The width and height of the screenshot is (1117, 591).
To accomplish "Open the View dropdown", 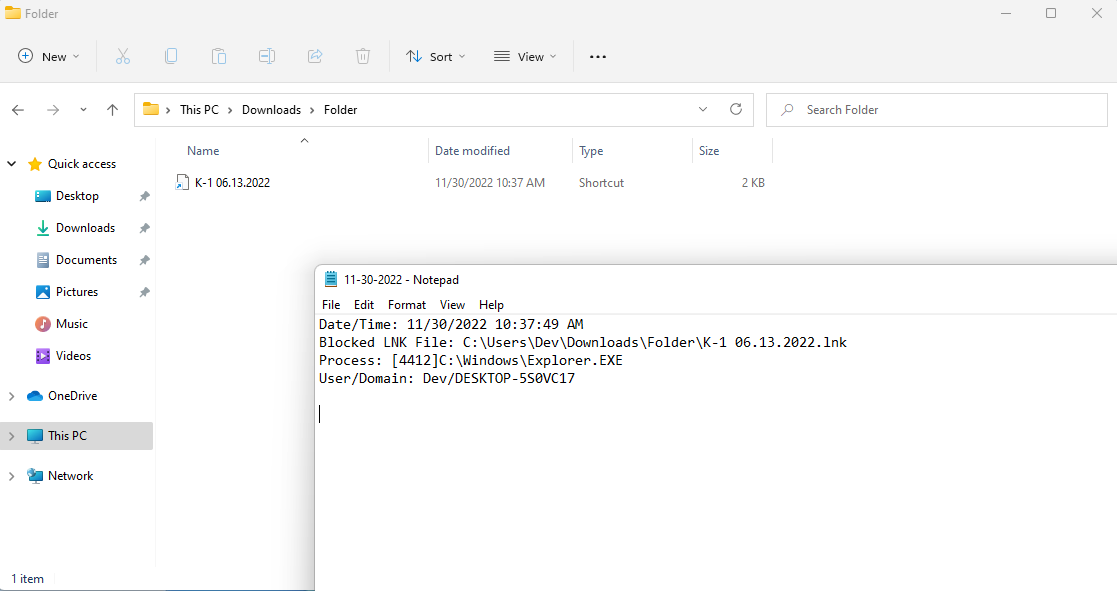I will pyautogui.click(x=526, y=56).
